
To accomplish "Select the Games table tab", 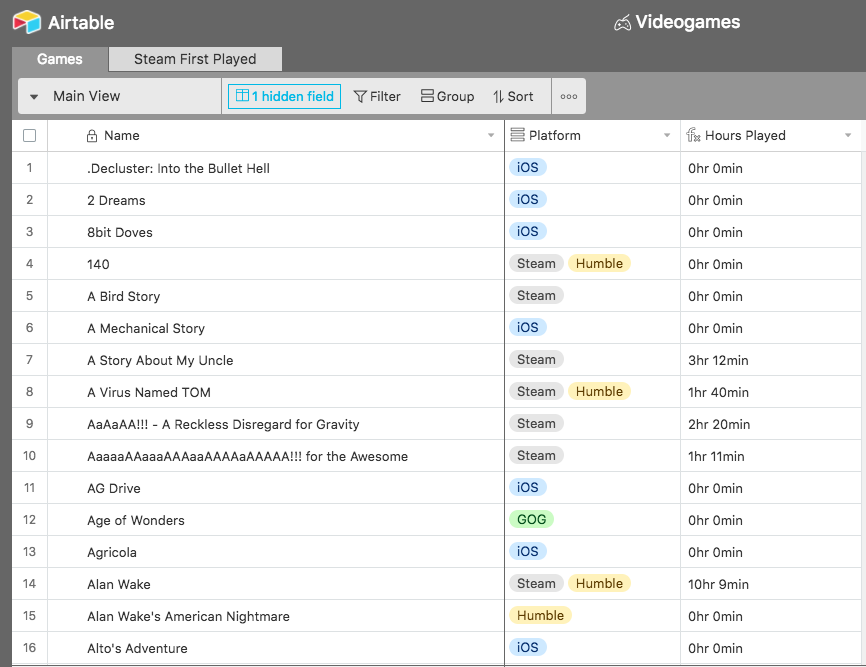I will coord(60,59).
